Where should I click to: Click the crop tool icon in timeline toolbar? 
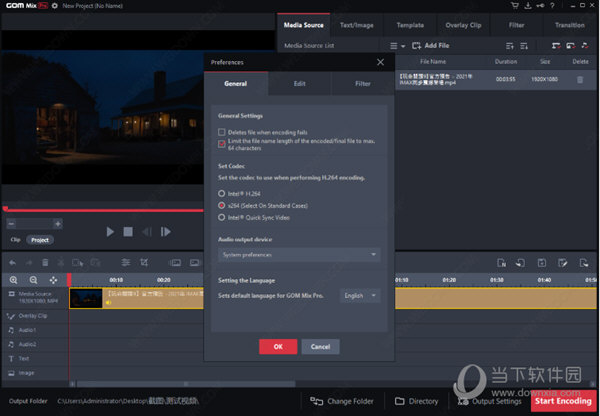point(145,263)
